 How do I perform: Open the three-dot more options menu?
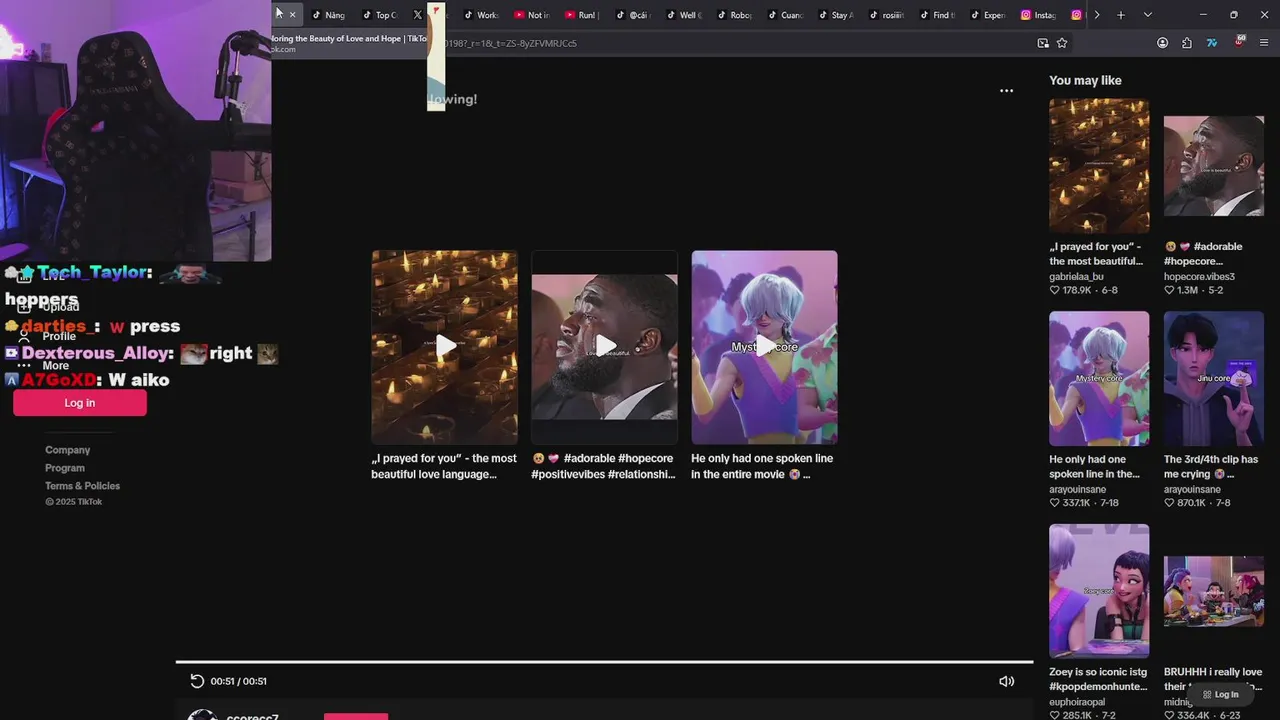(1006, 90)
